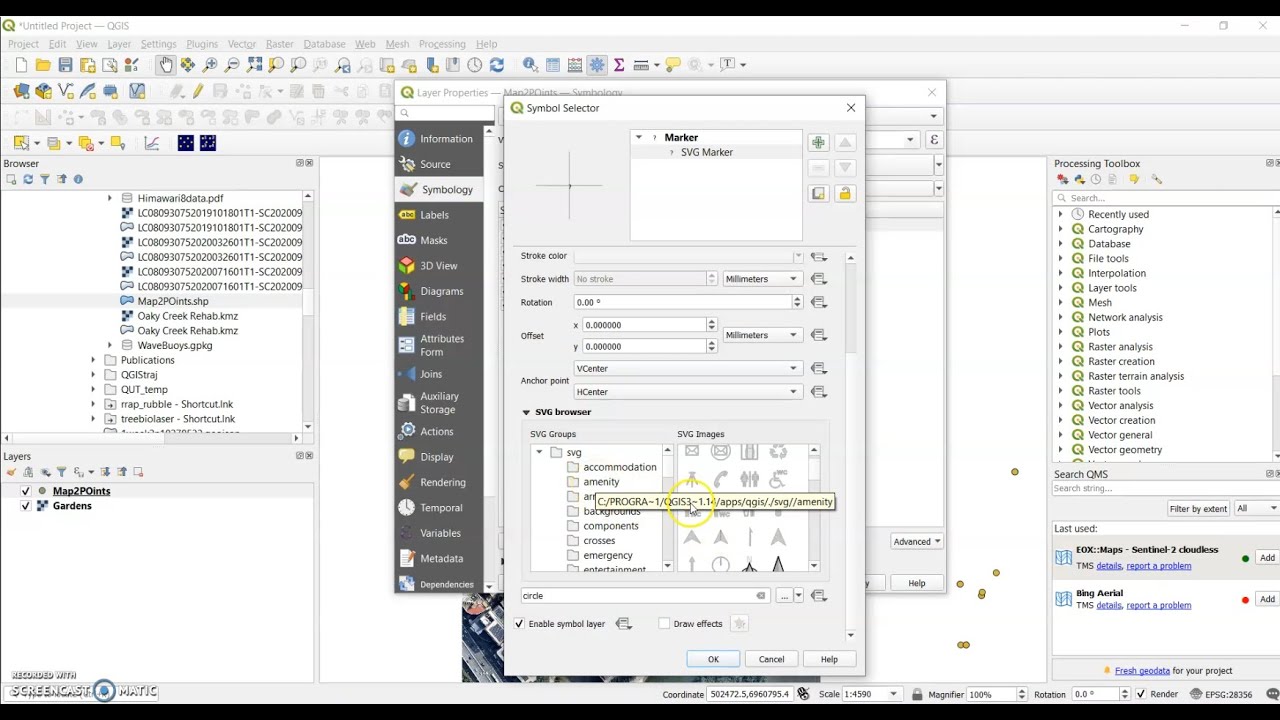The height and width of the screenshot is (720, 1280).
Task: Select WaveBuoys.gpkg in Browser panel
Action: 174,345
